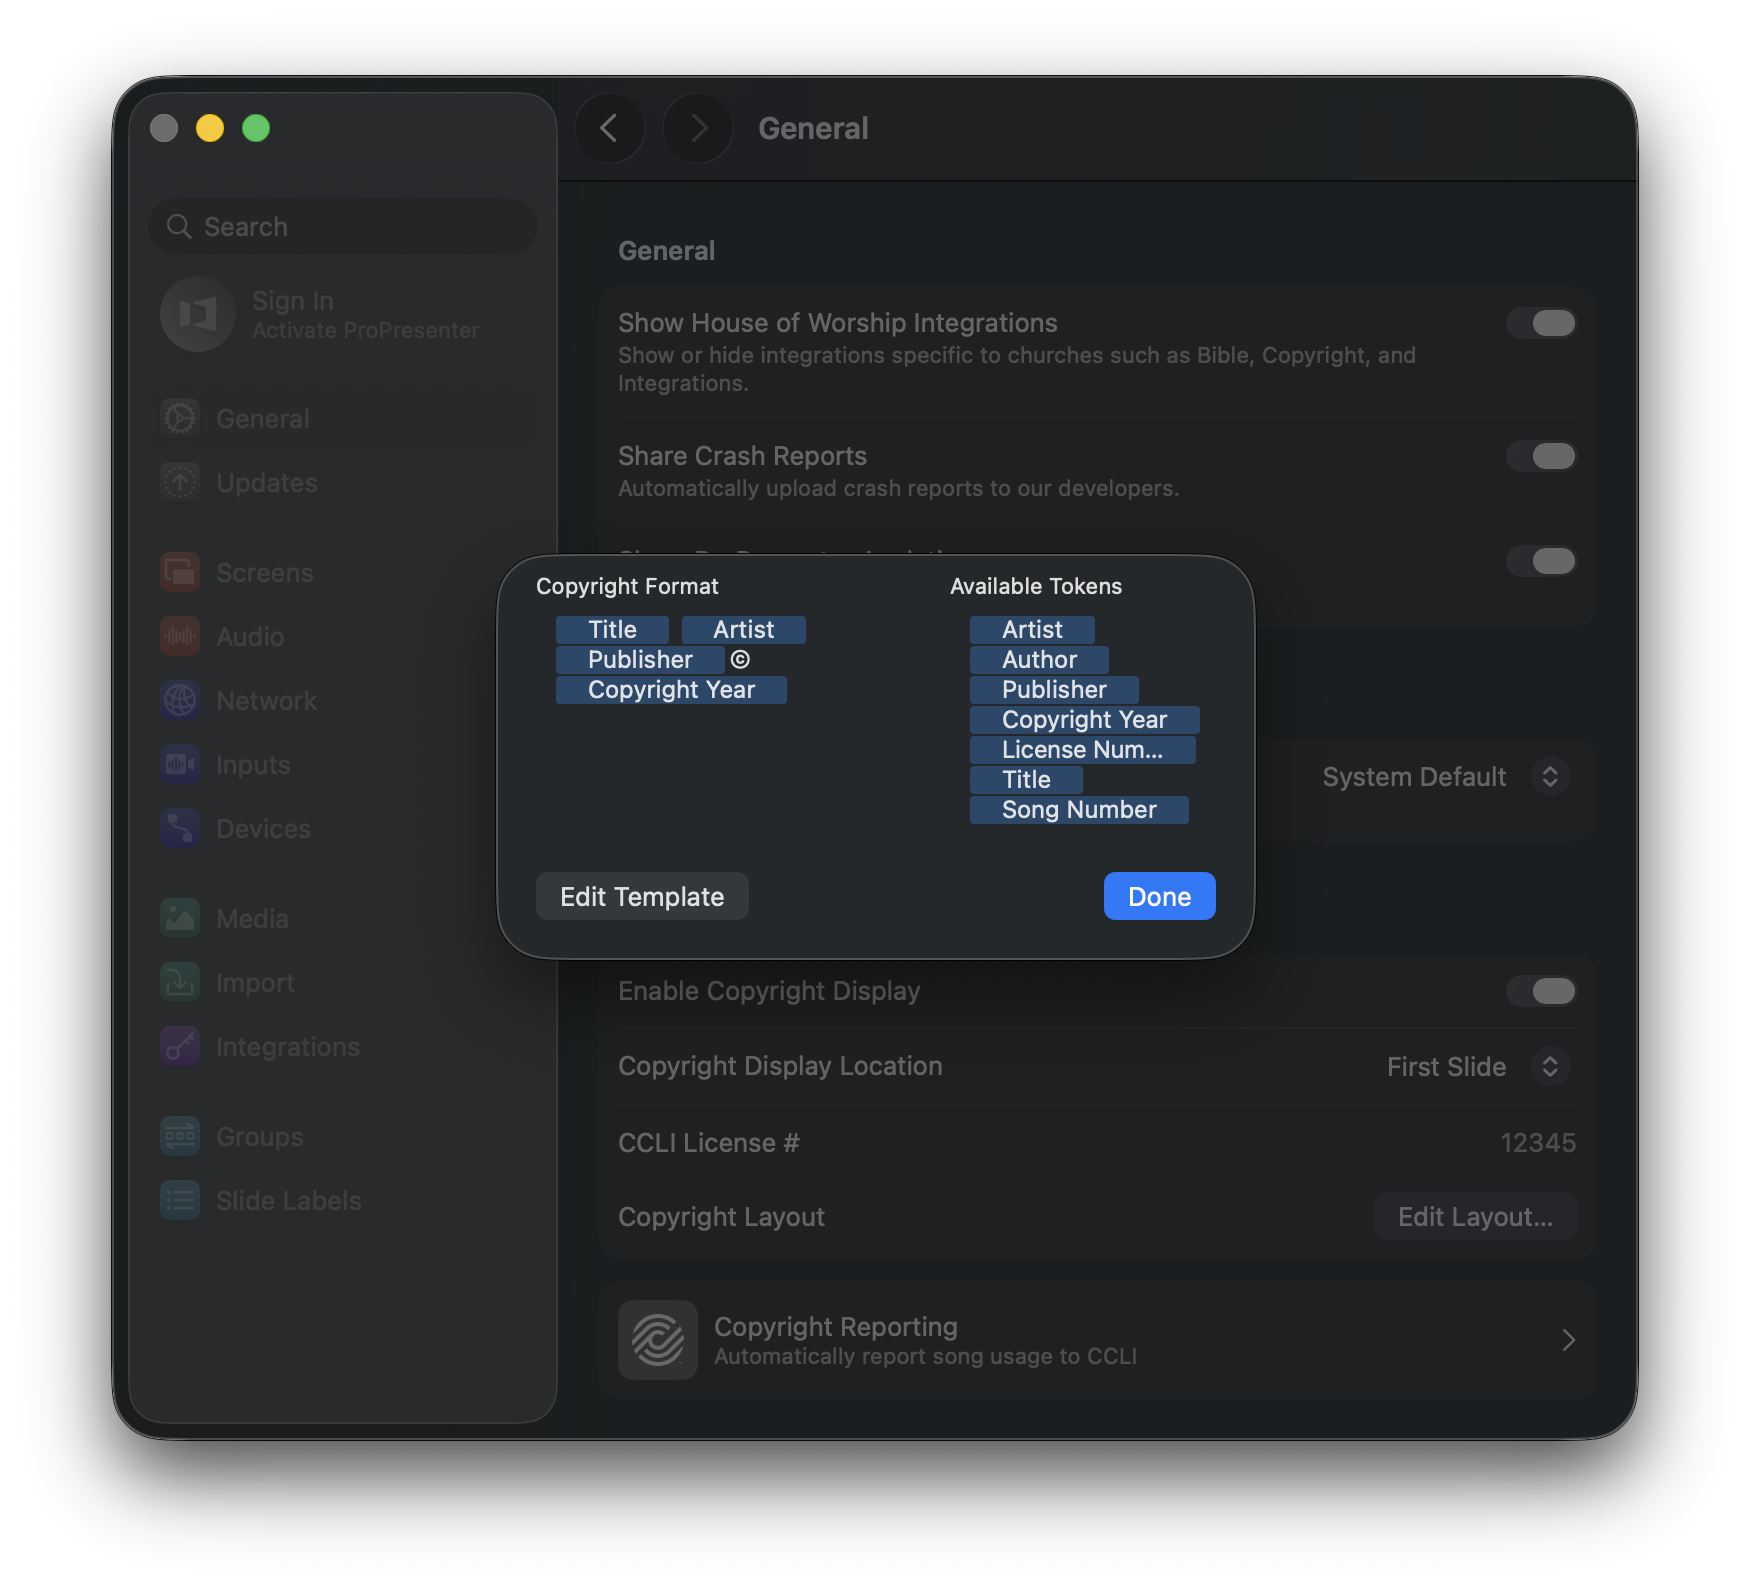This screenshot has height=1588, width=1750.
Task: Select the Media sidebar icon
Action: [x=180, y=918]
